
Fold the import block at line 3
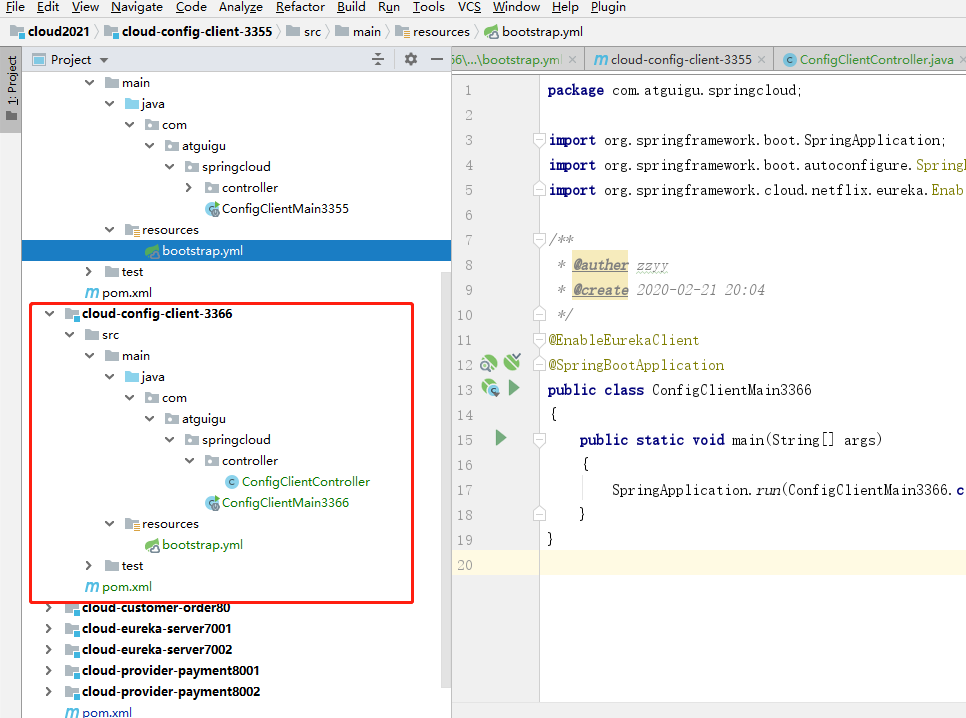click(539, 139)
